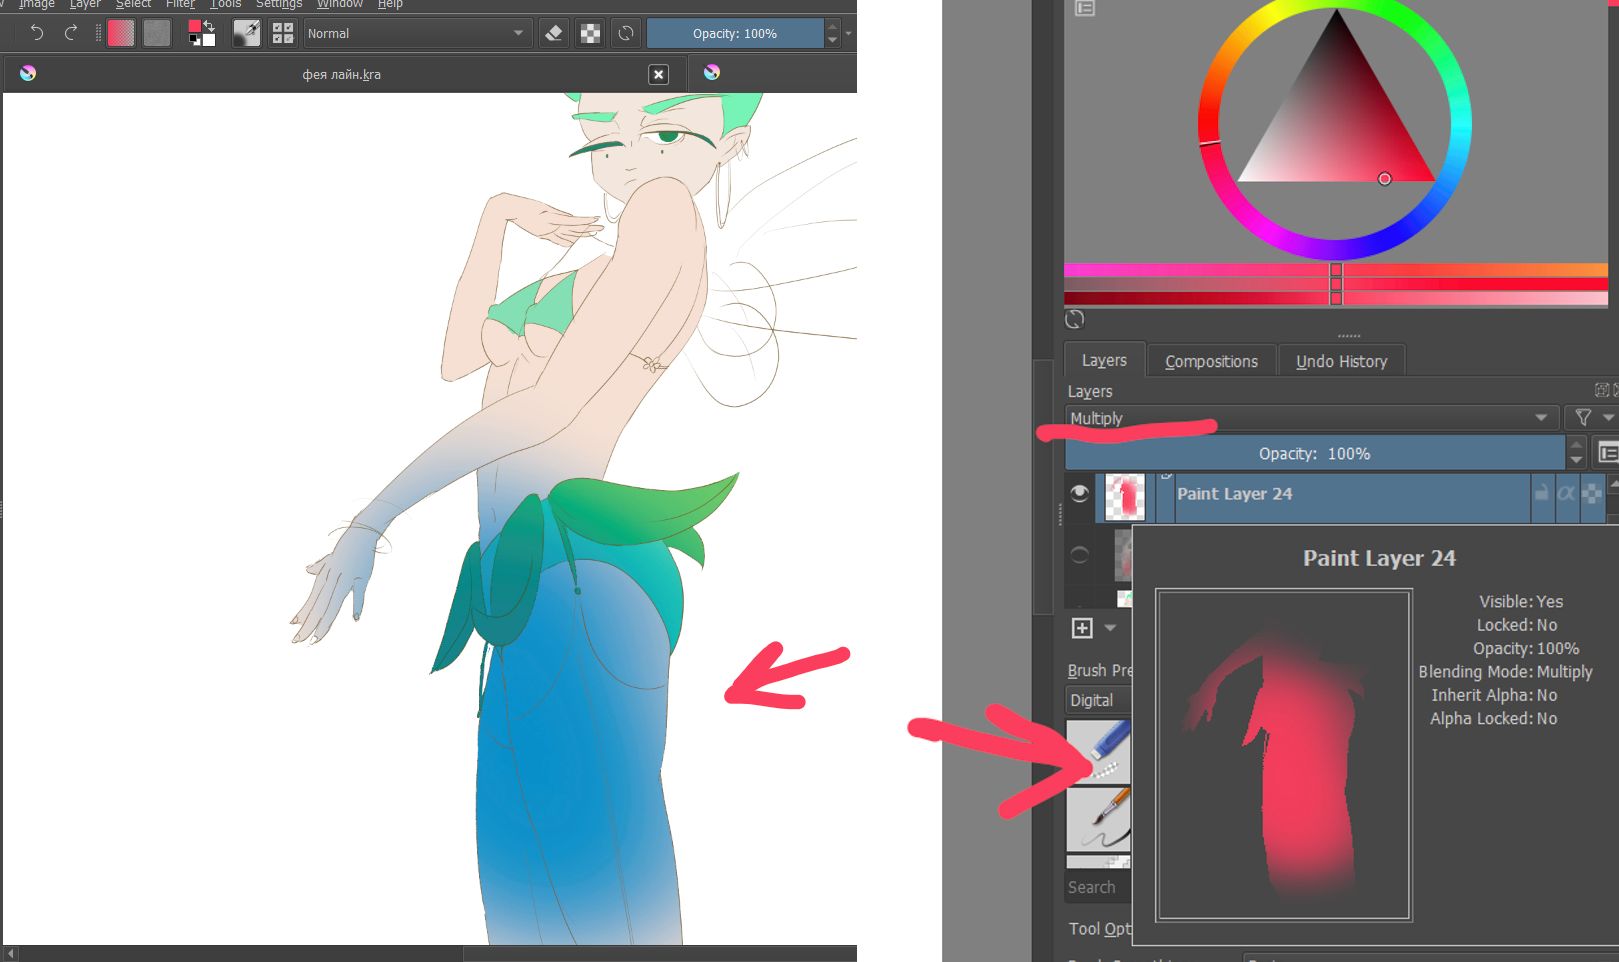The image size is (1619, 962).
Task: Hide Paint Layer 24 using eye icon
Action: pyautogui.click(x=1080, y=494)
